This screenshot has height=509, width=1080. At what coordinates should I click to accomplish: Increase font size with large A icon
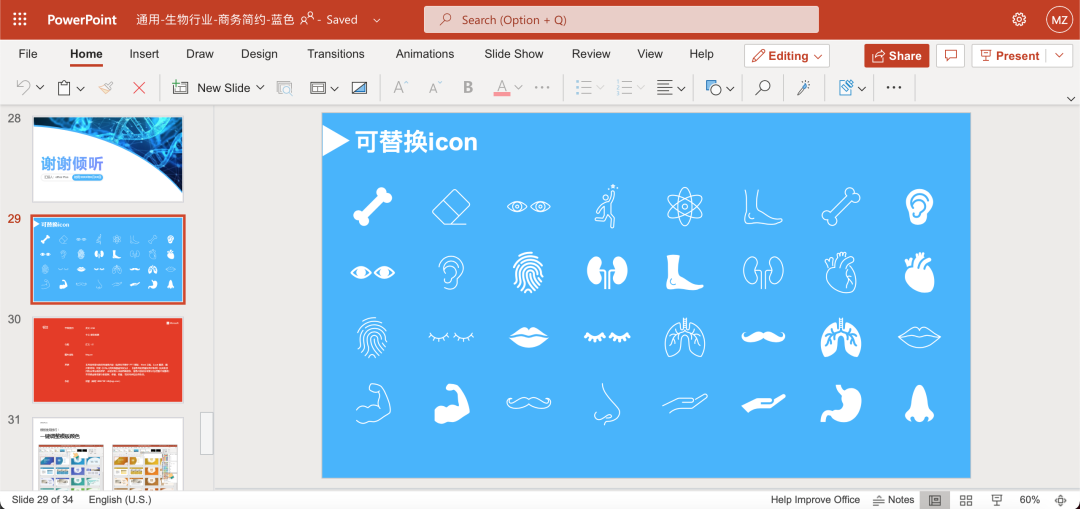pos(400,87)
